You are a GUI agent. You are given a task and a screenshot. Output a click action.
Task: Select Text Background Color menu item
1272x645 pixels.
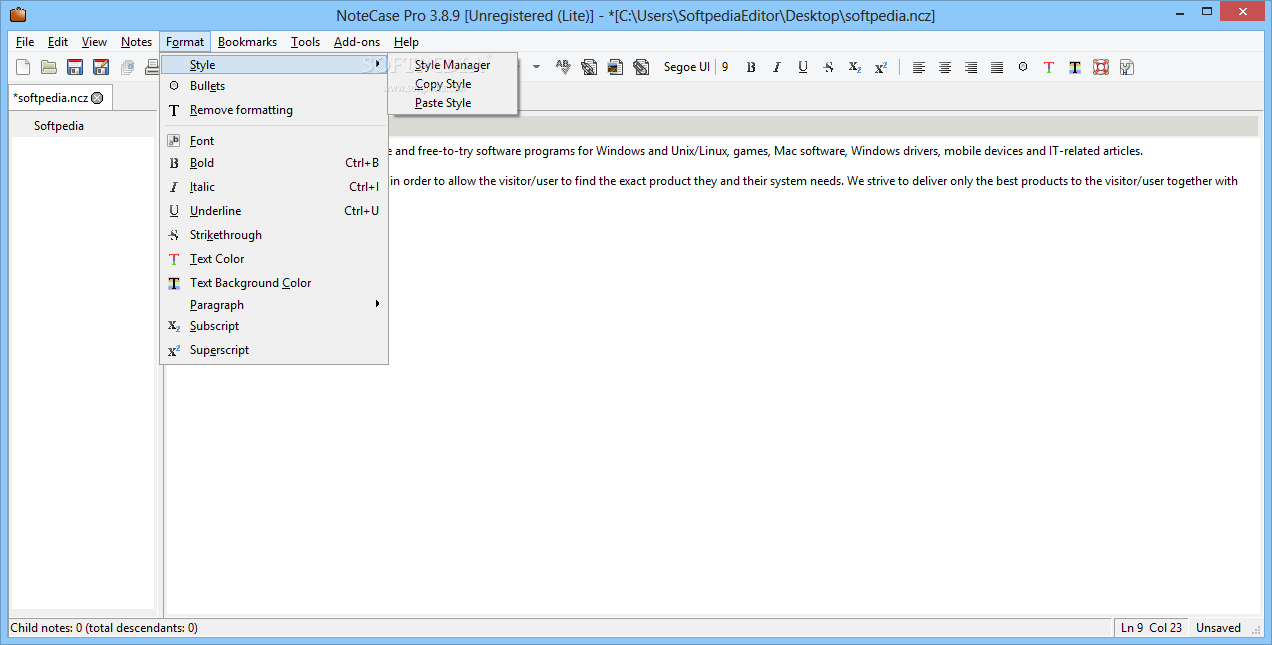(274, 283)
